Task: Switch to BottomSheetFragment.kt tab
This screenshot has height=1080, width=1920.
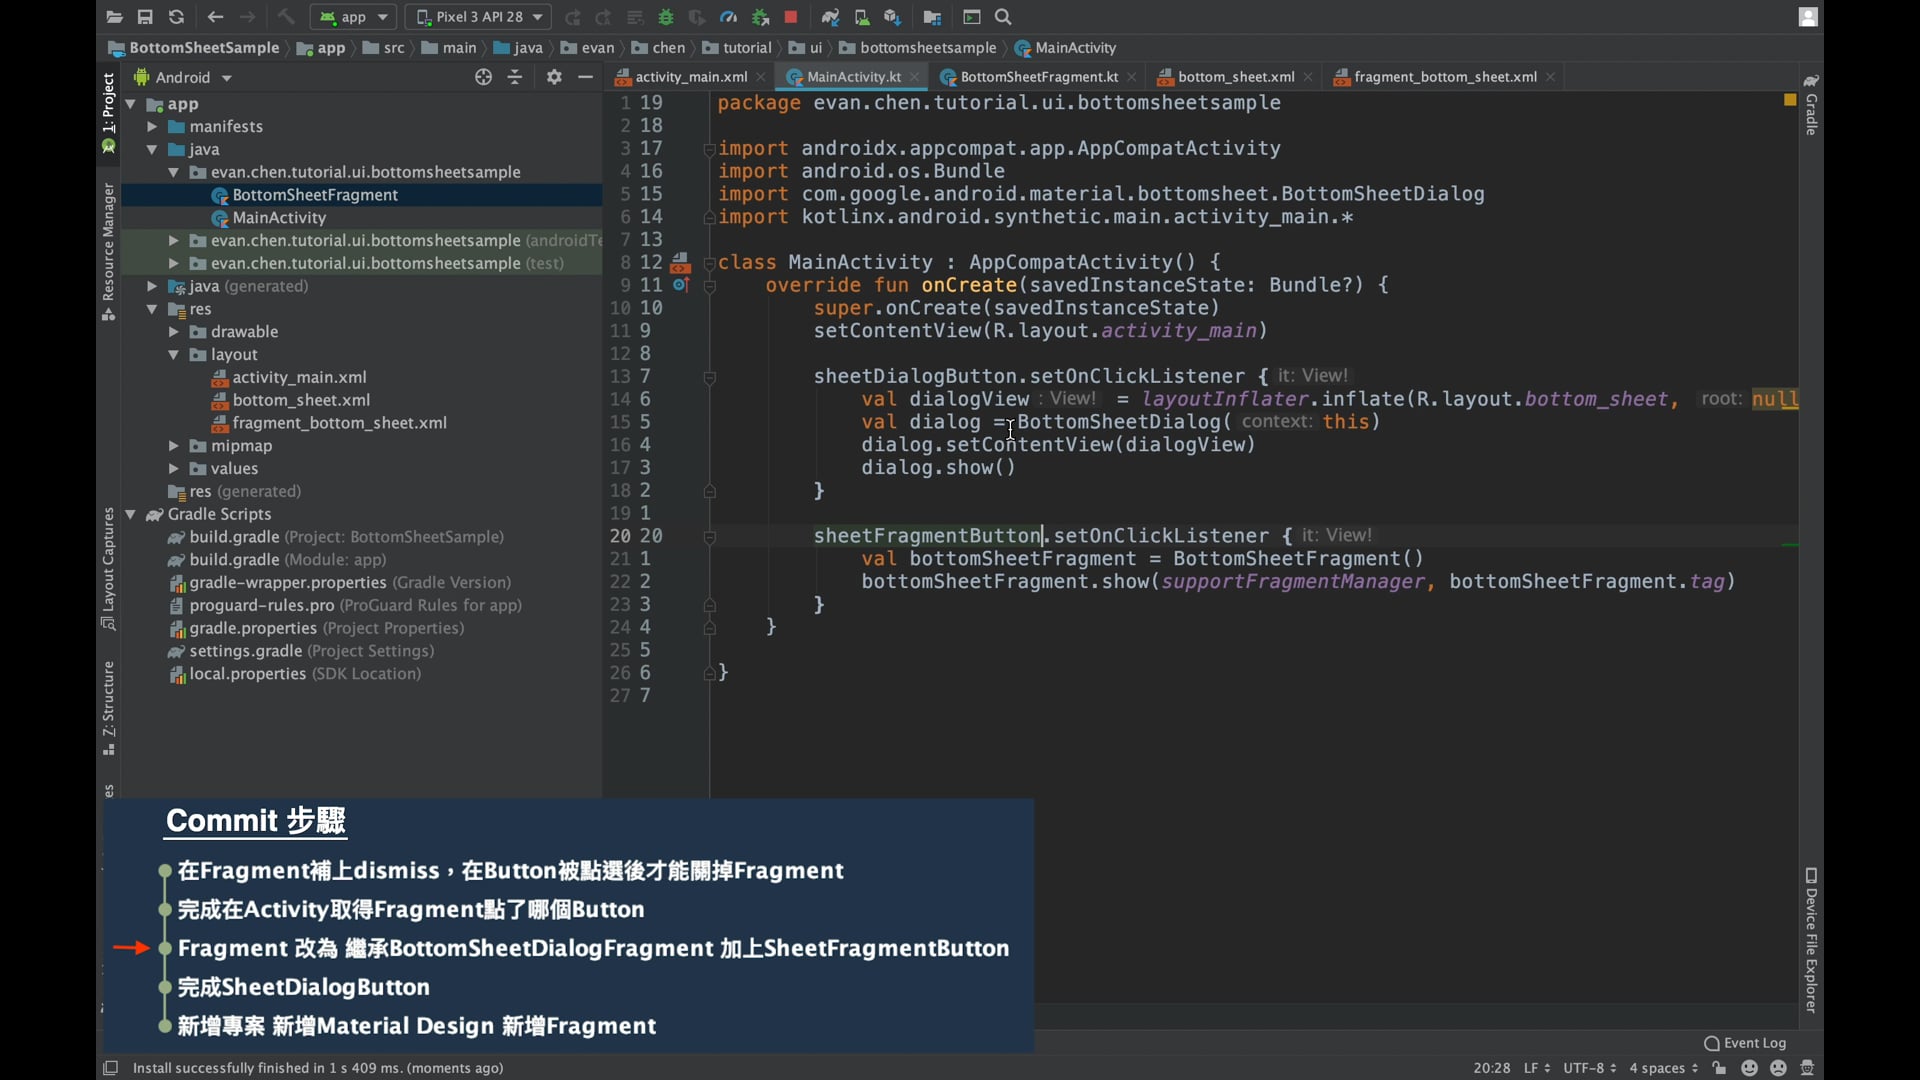Action: click(1038, 77)
